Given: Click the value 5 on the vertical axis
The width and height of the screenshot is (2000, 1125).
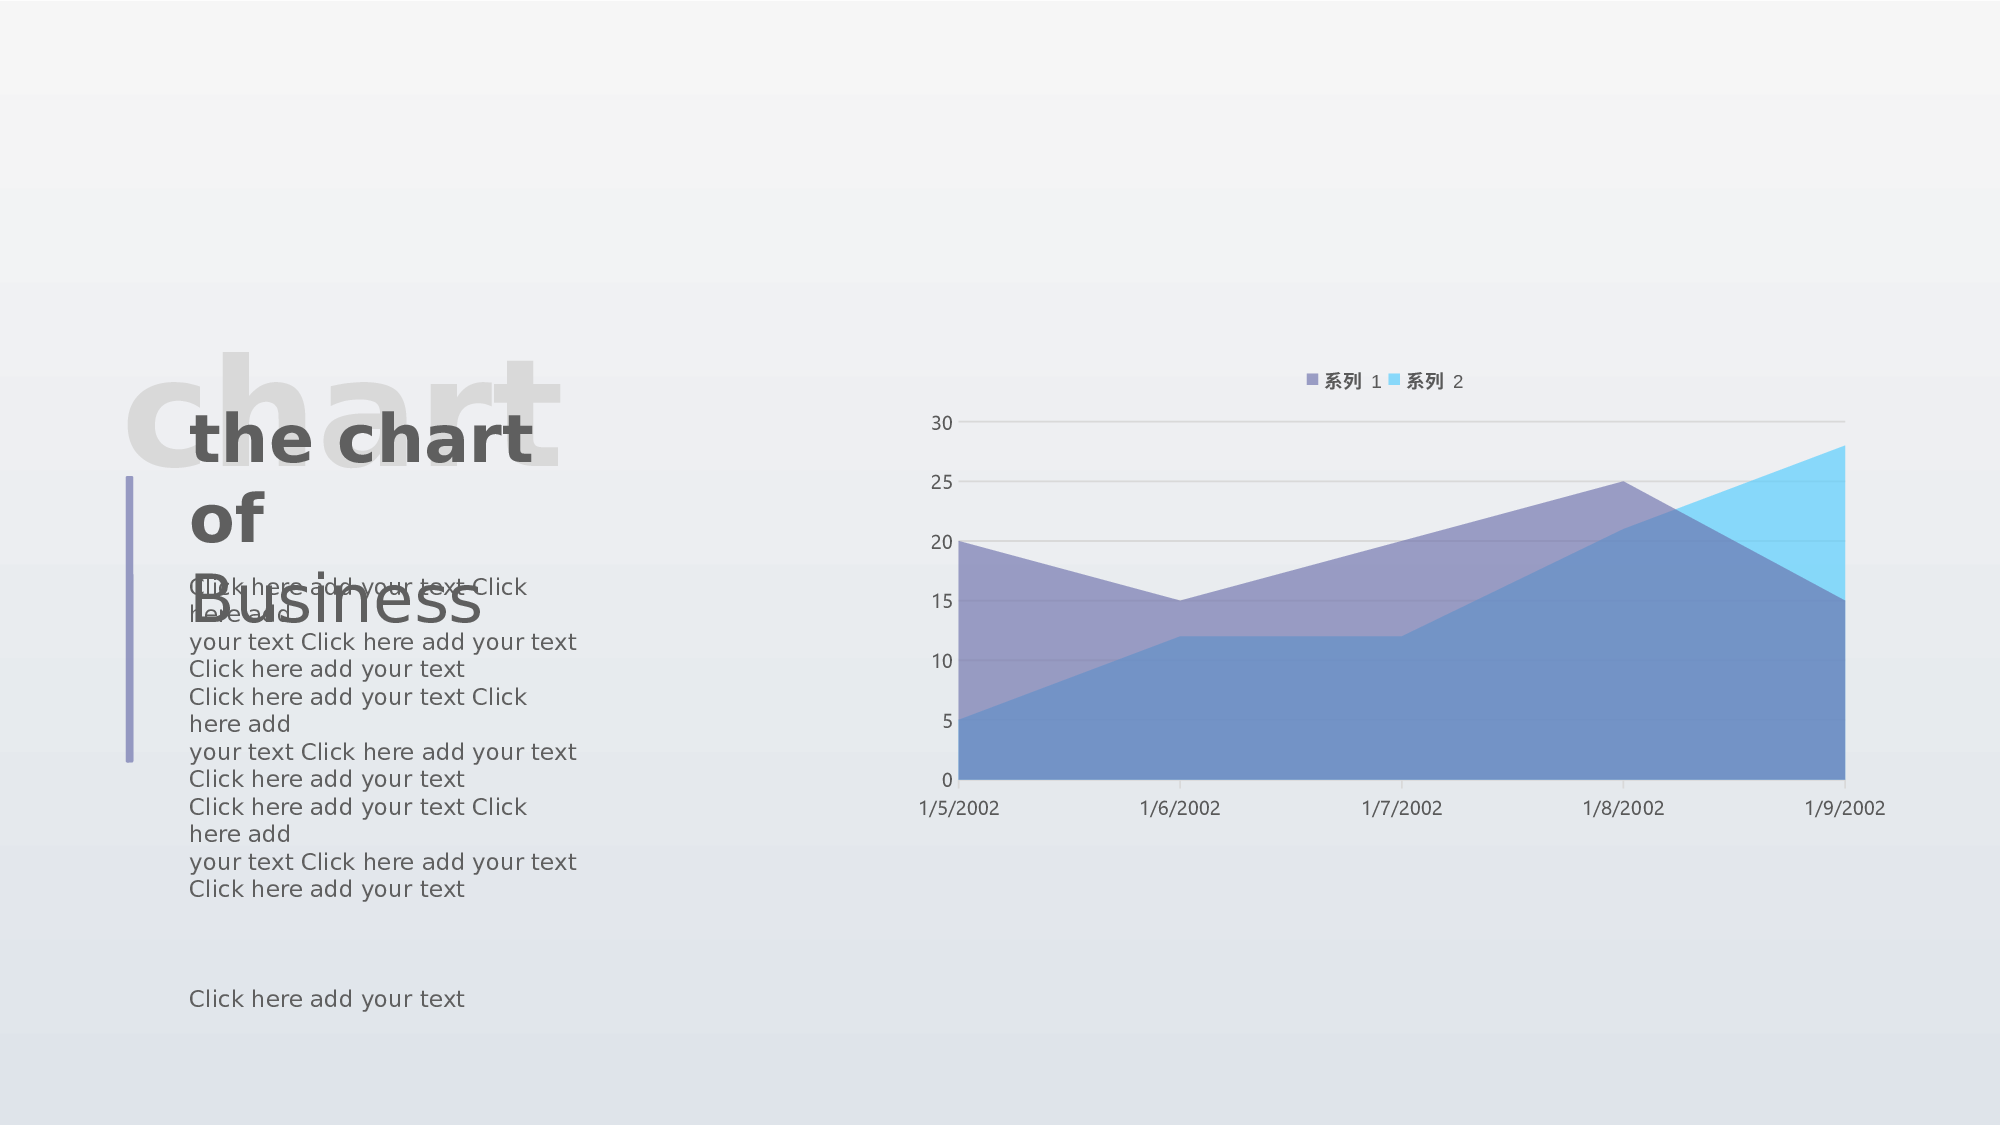Looking at the screenshot, I should click(x=947, y=721).
